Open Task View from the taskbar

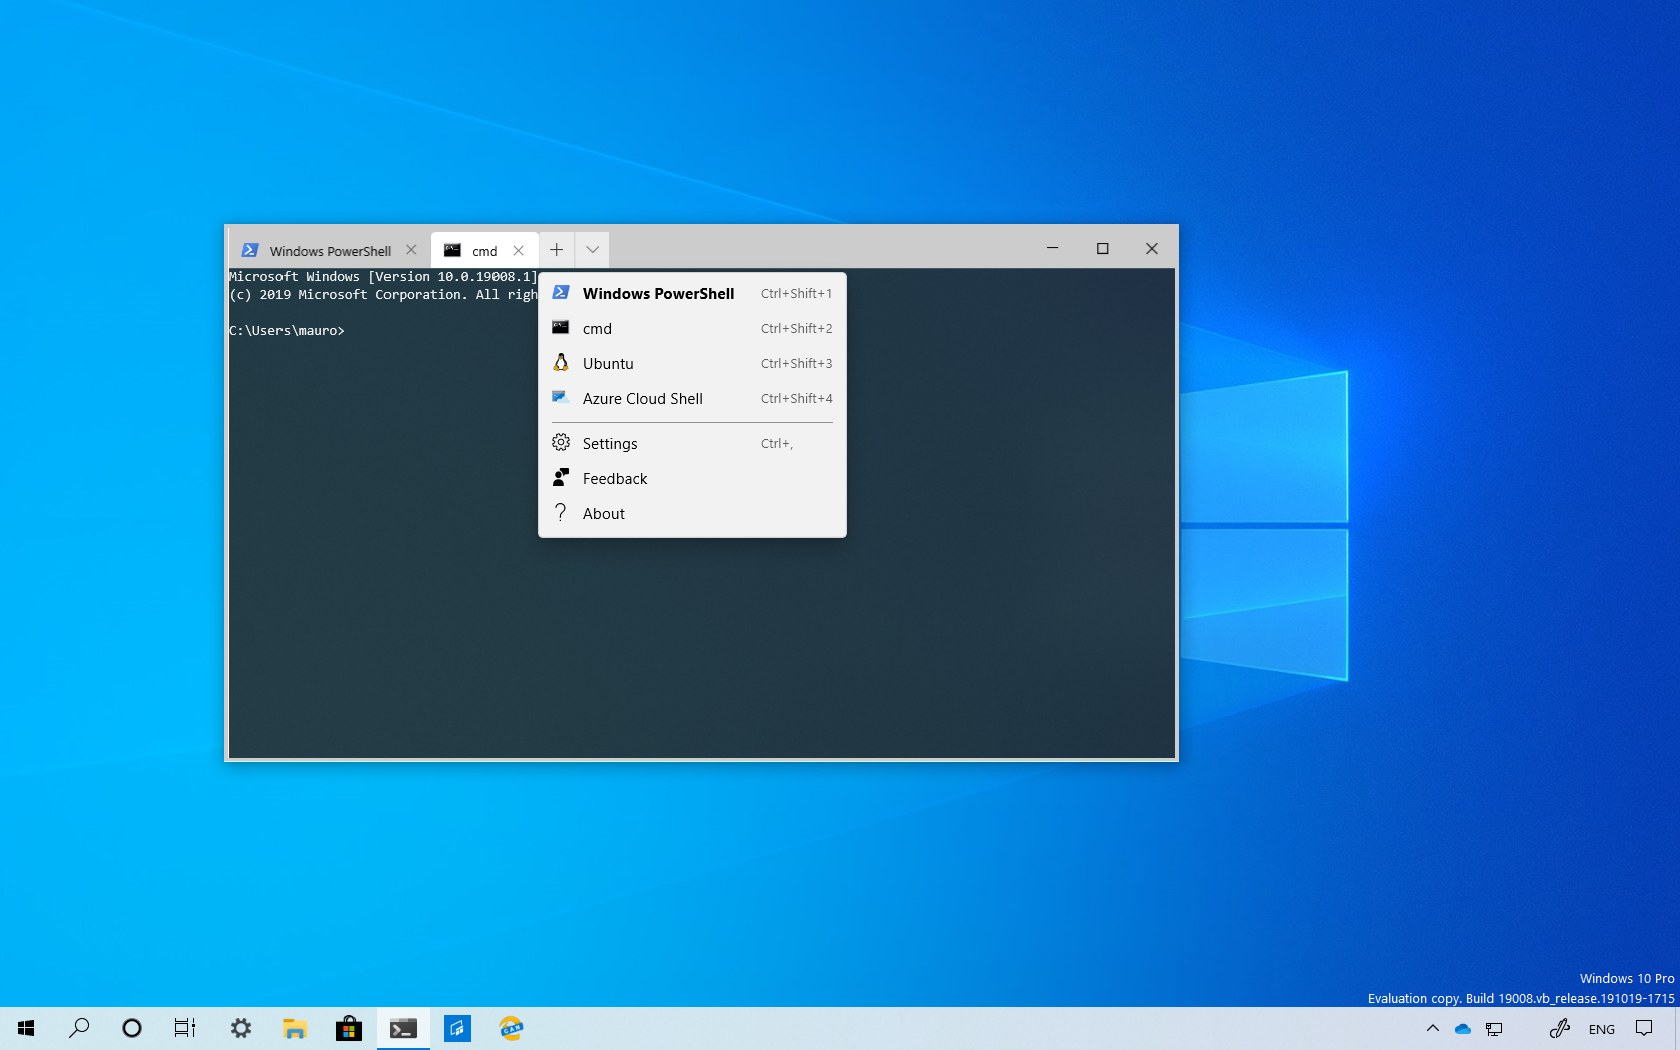[x=184, y=1028]
